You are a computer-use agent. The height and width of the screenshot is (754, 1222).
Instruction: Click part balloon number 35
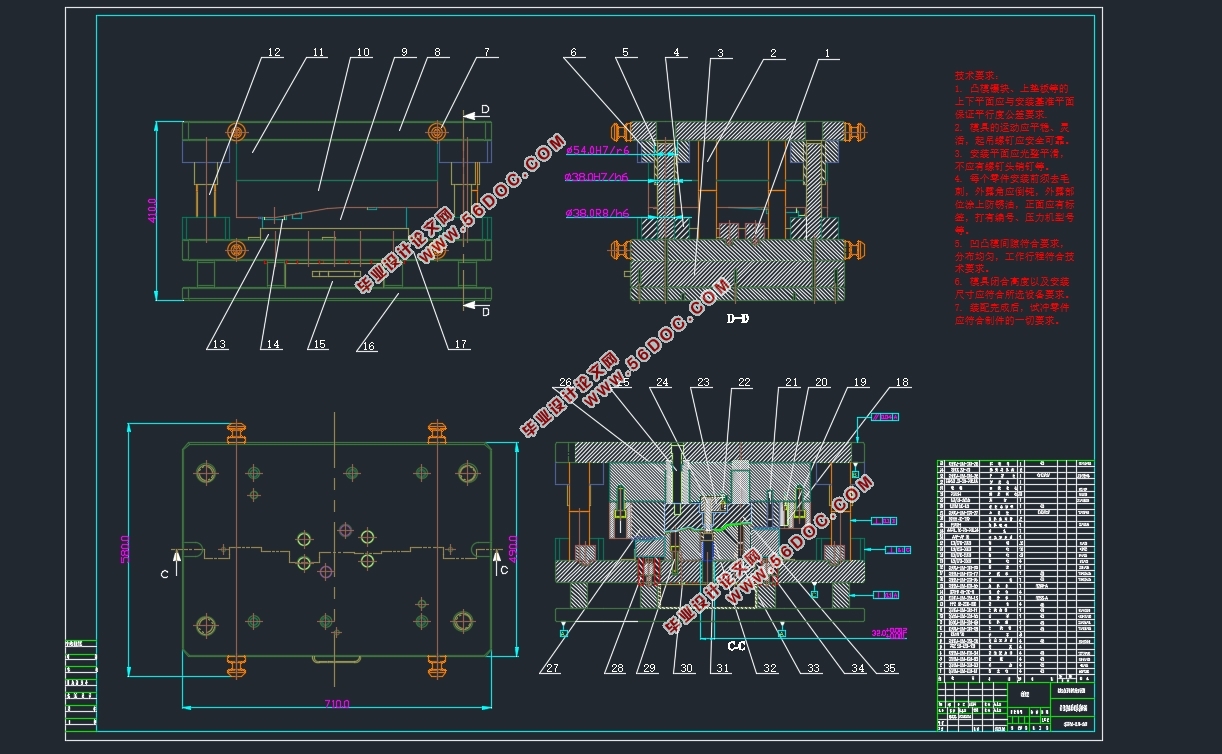pyautogui.click(x=890, y=668)
